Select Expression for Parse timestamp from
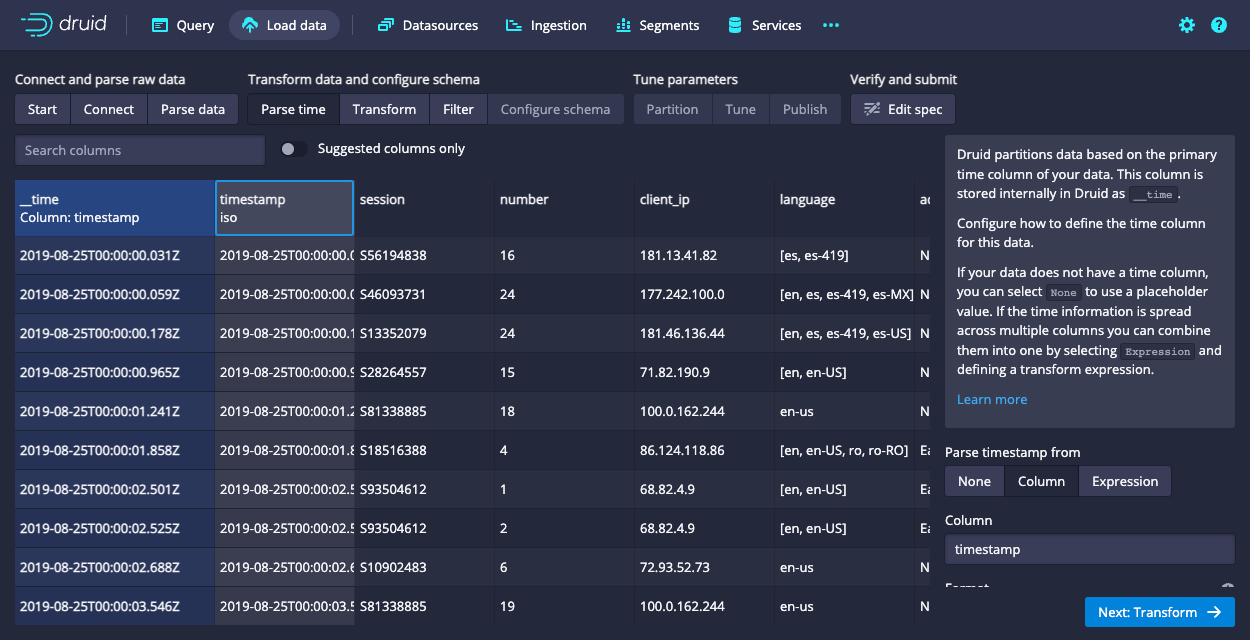Viewport: 1250px width, 640px height. (1124, 481)
